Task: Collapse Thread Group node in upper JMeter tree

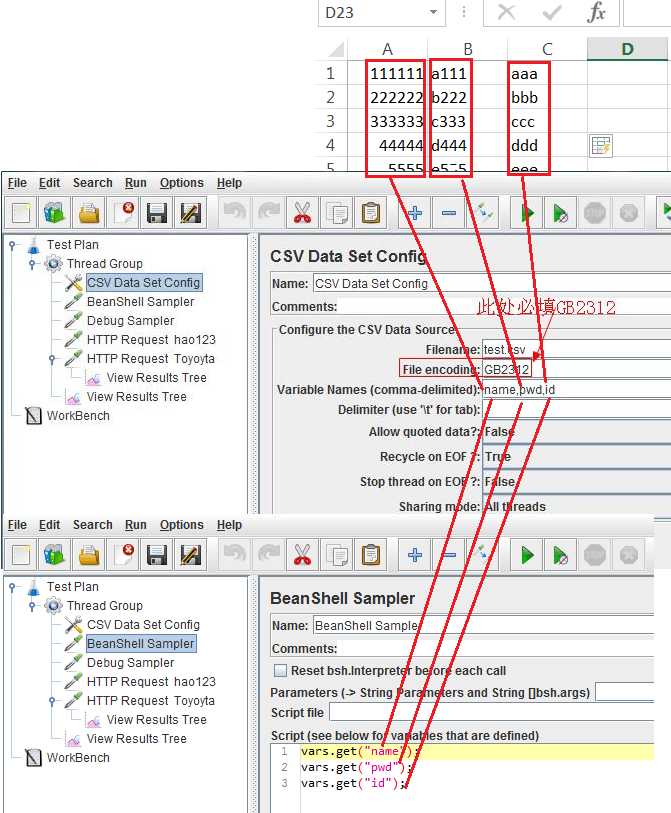Action: coord(32,264)
